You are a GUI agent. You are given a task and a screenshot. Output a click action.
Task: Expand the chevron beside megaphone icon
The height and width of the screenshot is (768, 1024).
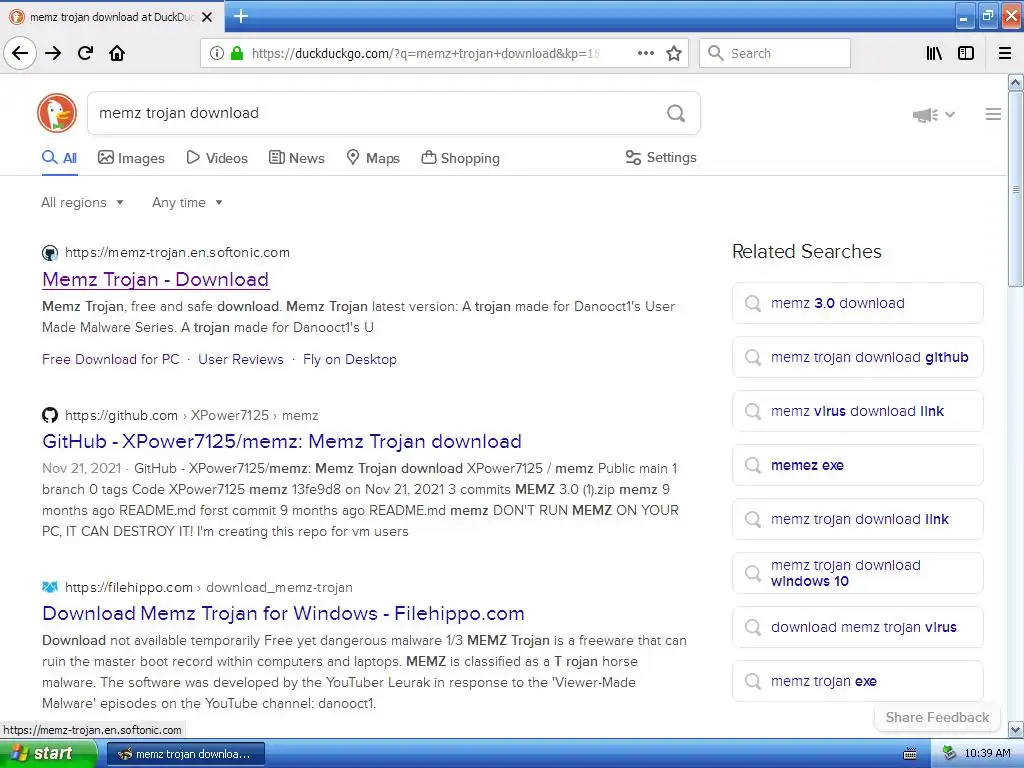point(950,115)
